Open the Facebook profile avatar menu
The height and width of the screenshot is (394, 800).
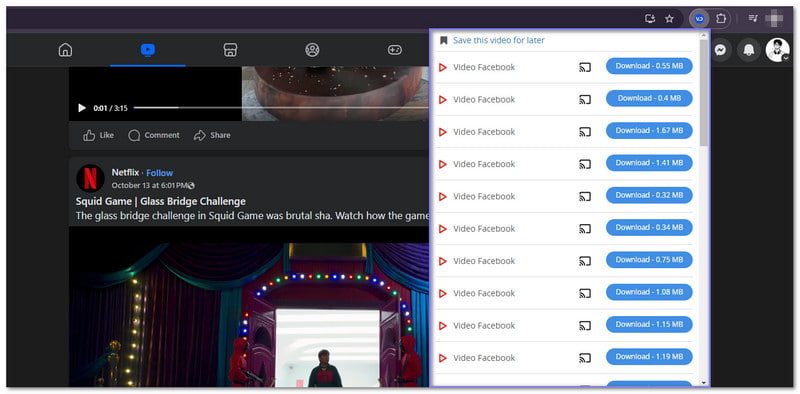tap(777, 50)
